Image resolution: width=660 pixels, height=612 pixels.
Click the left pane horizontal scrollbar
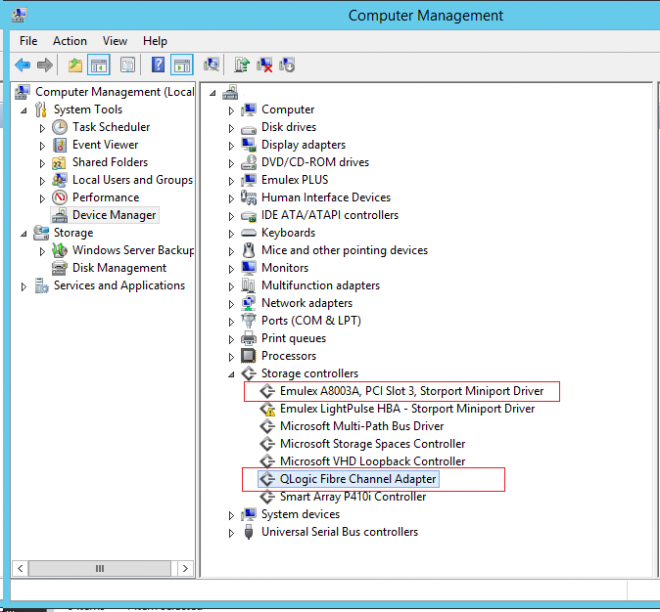pyautogui.click(x=100, y=568)
